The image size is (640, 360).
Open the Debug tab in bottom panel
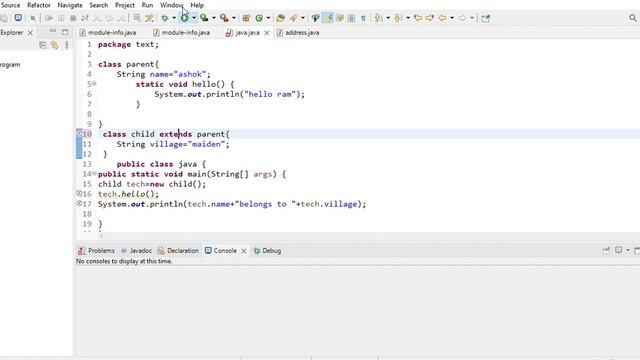[x=267, y=251]
